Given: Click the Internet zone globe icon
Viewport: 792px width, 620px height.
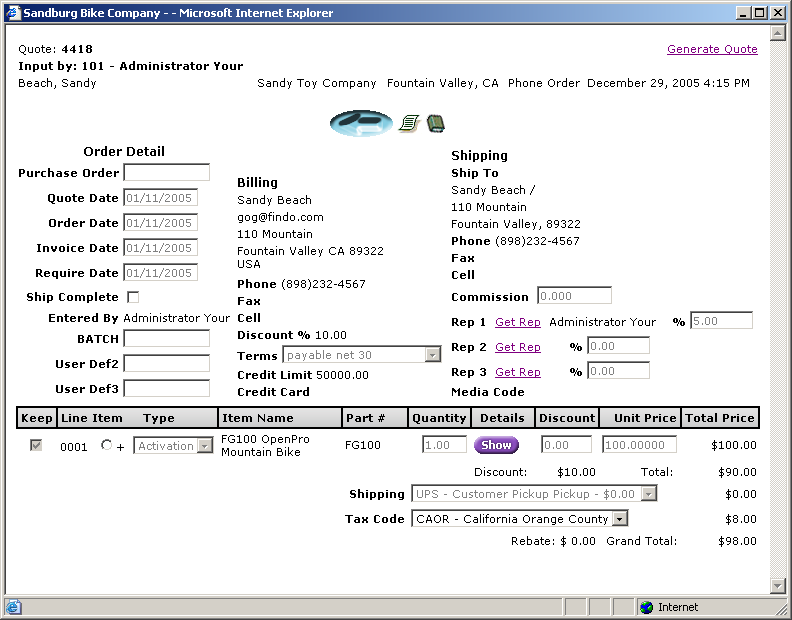Looking at the screenshot, I should click(x=646, y=607).
